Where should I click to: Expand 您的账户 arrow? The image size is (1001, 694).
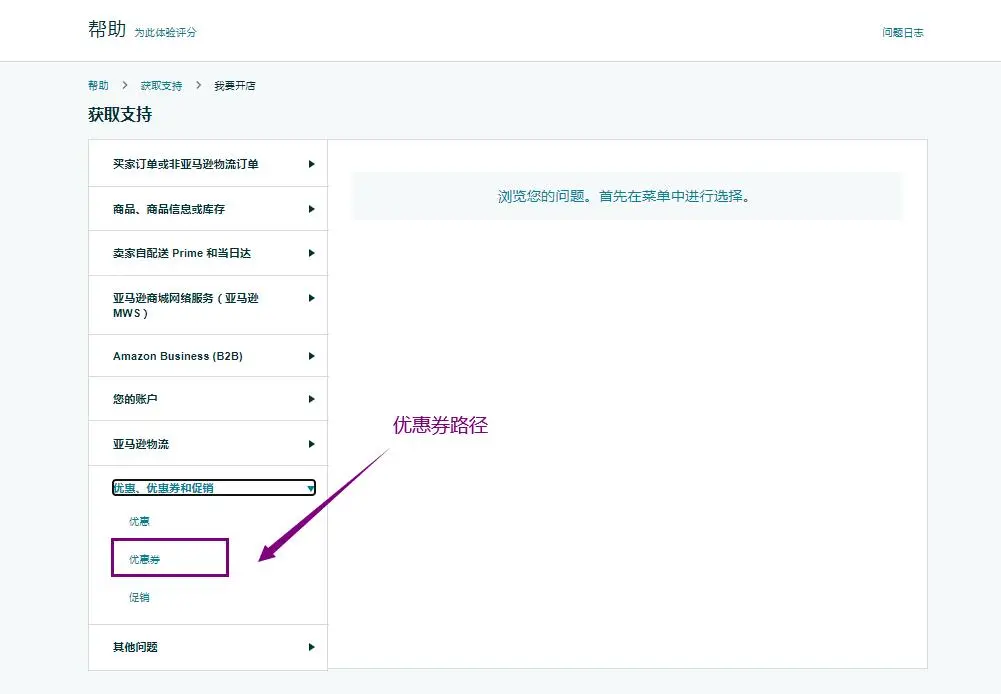click(312, 399)
